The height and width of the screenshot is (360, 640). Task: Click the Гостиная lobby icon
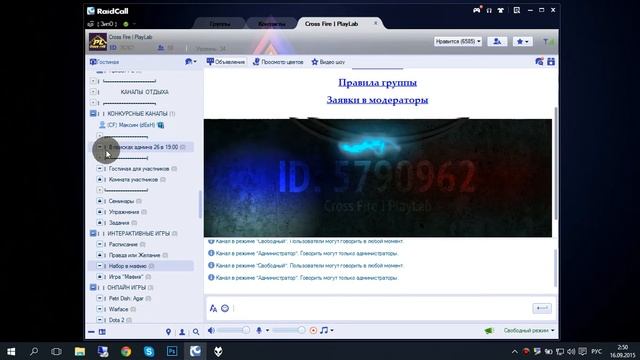point(93,62)
